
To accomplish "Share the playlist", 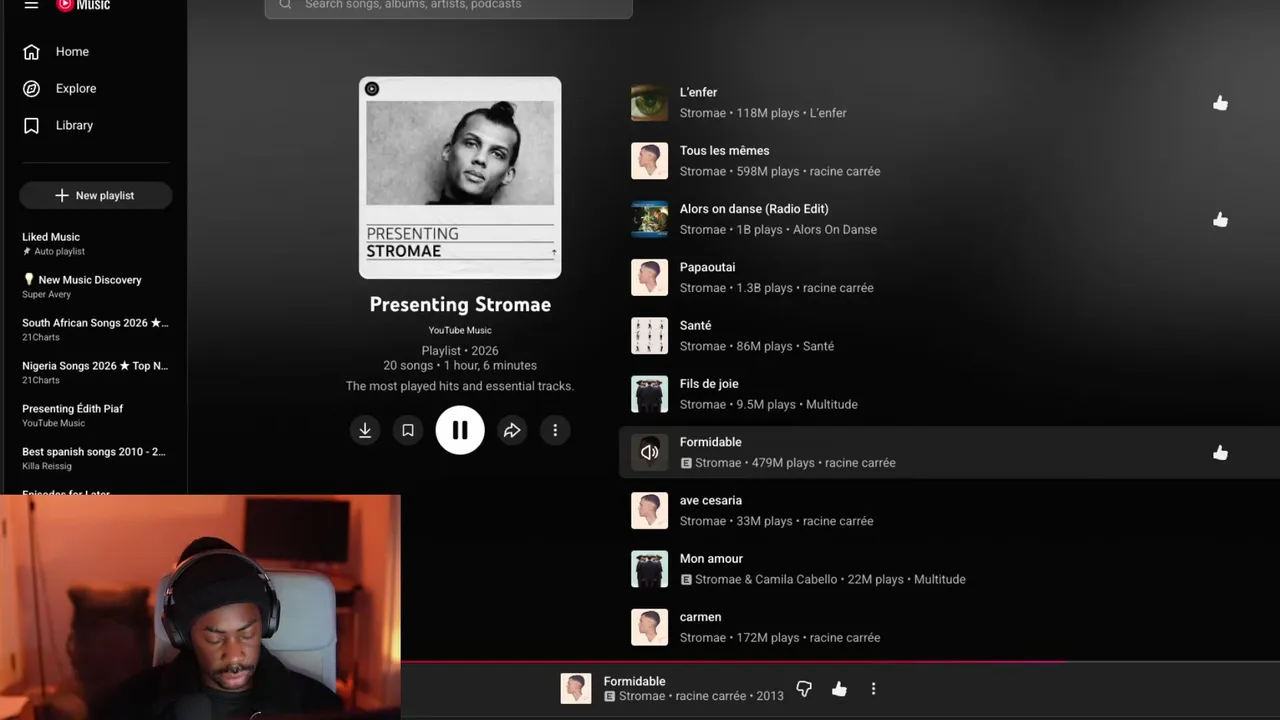I will 512,430.
